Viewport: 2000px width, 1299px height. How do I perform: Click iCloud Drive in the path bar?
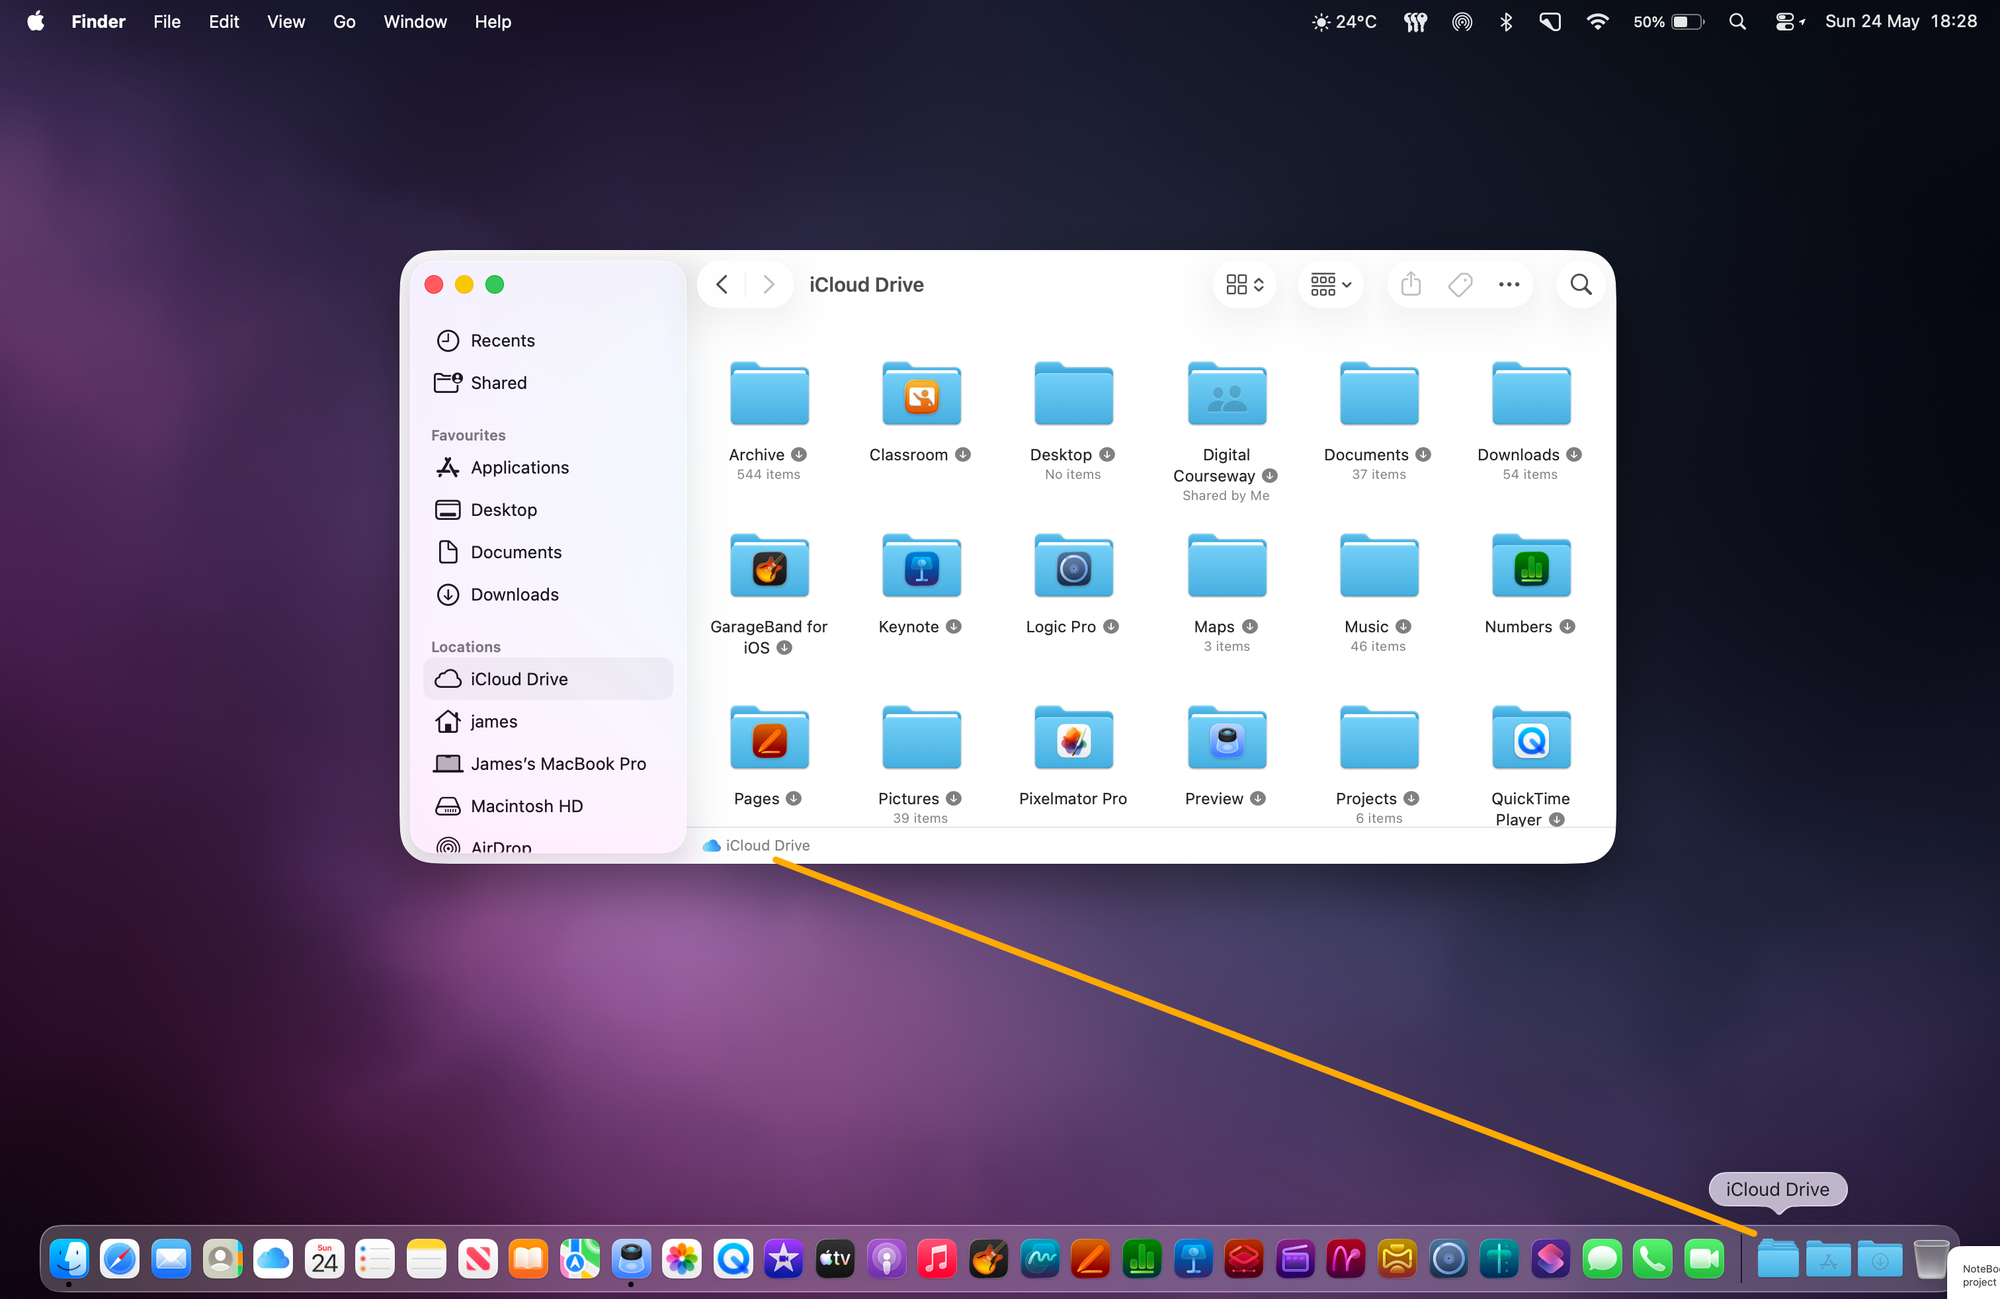pyautogui.click(x=757, y=846)
